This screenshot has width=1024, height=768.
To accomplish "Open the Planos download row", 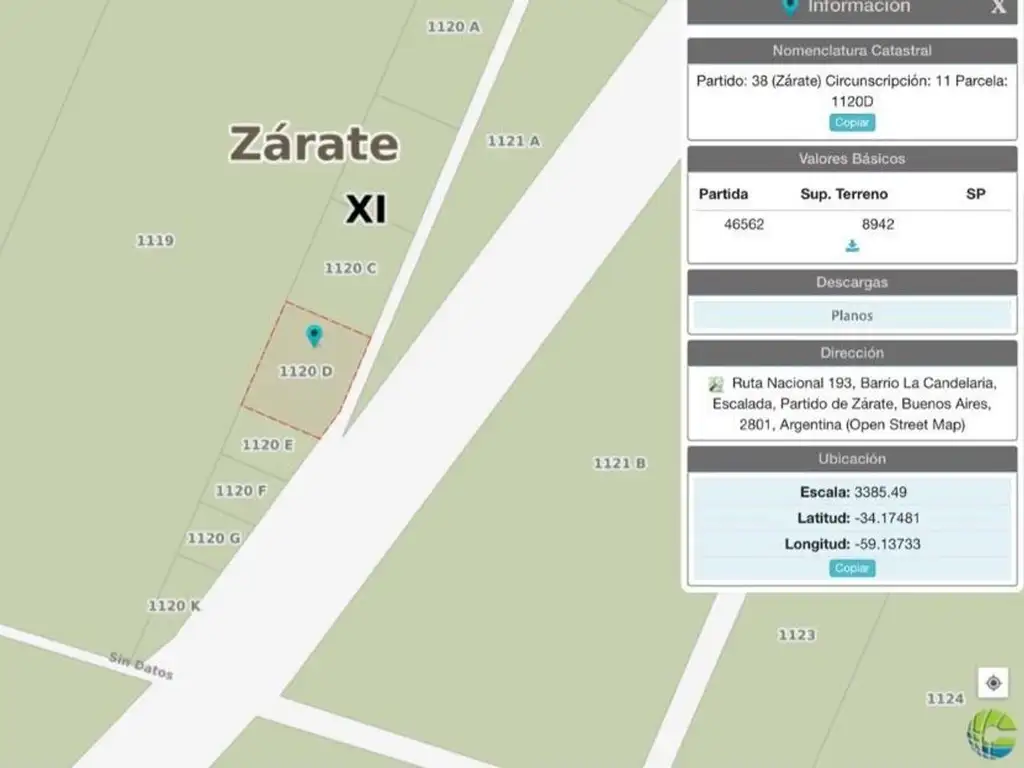I will (x=852, y=316).
